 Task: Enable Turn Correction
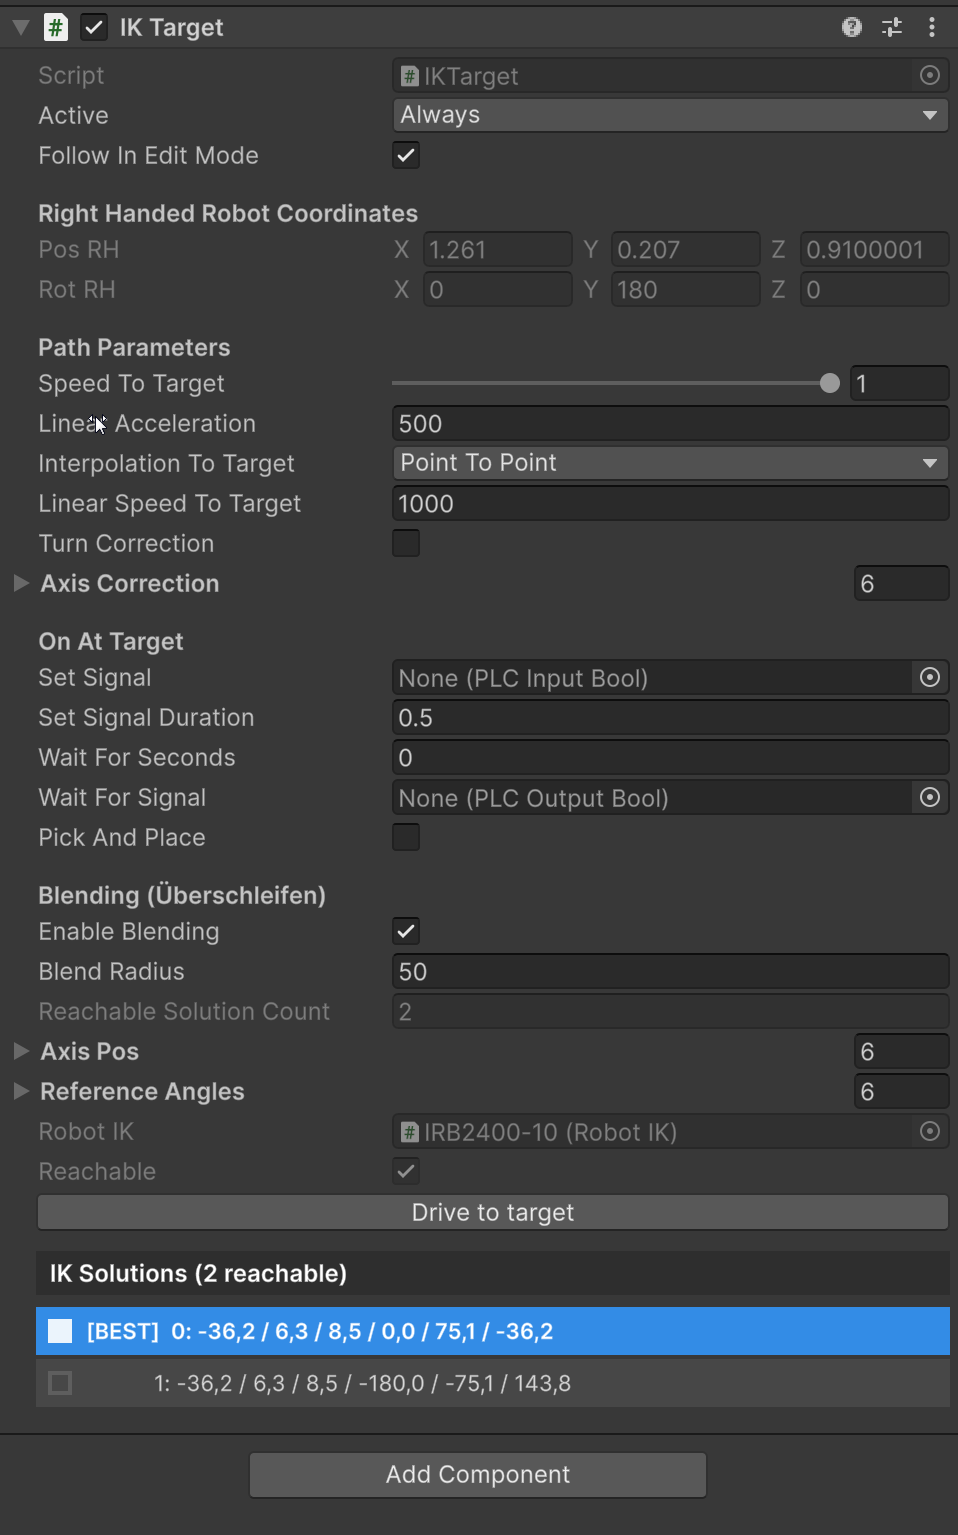(405, 543)
